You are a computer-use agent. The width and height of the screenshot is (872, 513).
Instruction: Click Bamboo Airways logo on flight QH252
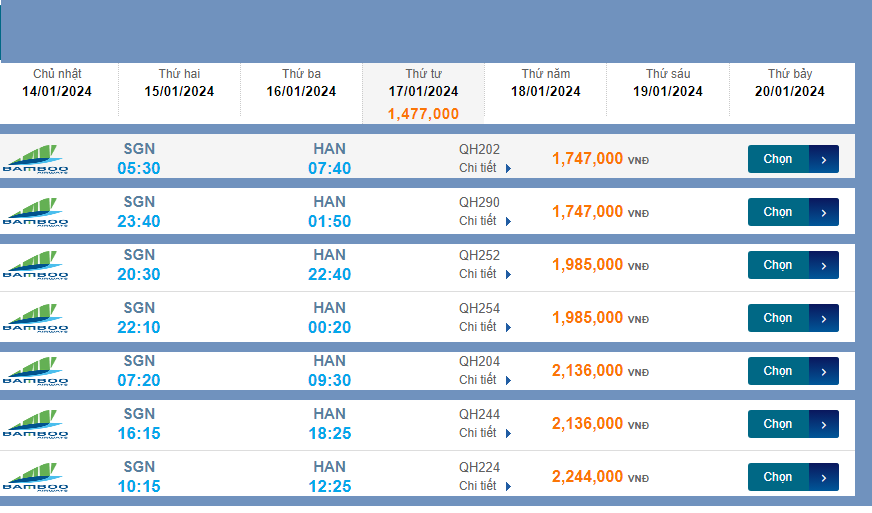[x=35, y=265]
